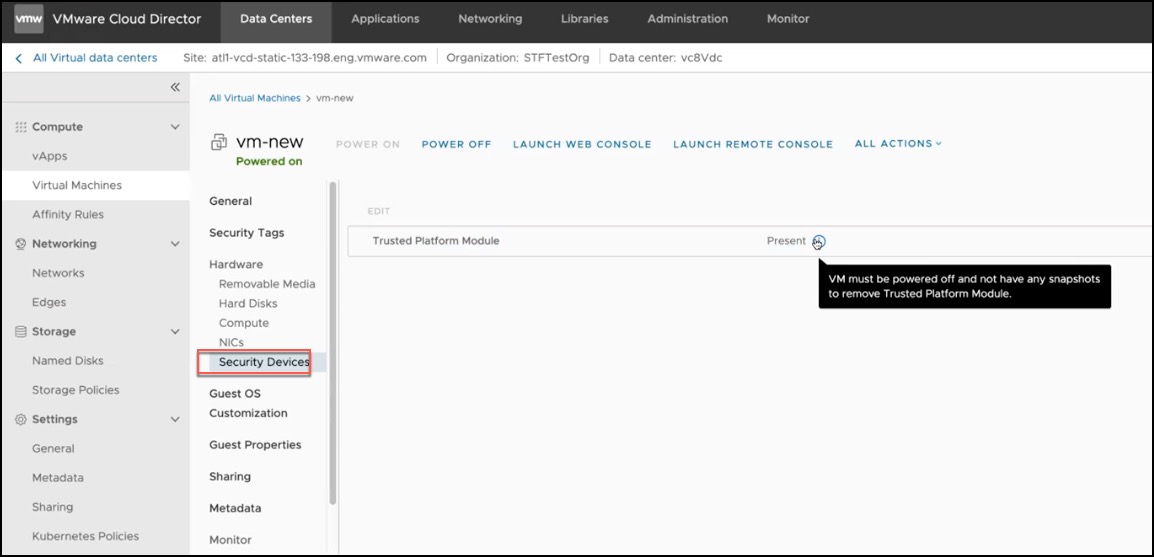Select Security Devices under Hardware
Screen dimensions: 1154x557
[x=264, y=362]
